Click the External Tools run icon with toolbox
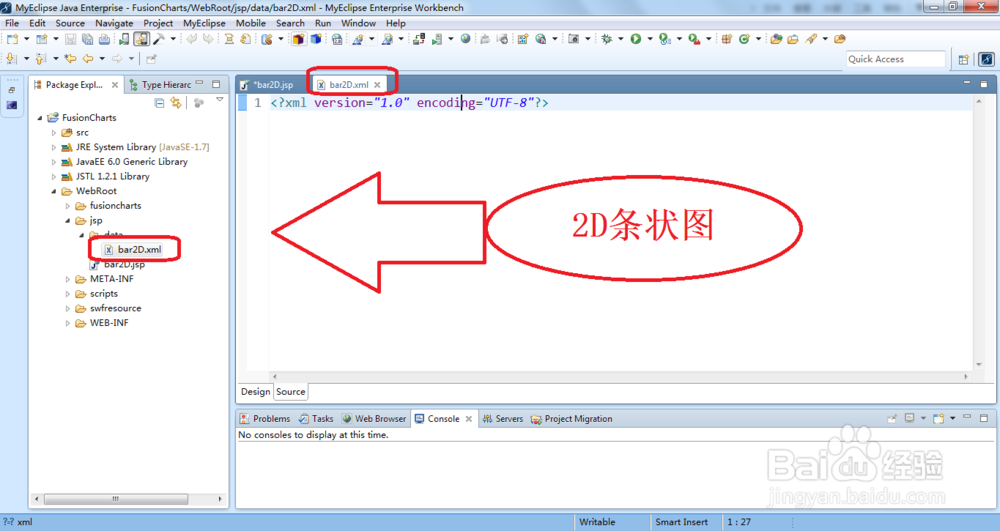The image size is (1000, 531). pyautogui.click(x=694, y=39)
